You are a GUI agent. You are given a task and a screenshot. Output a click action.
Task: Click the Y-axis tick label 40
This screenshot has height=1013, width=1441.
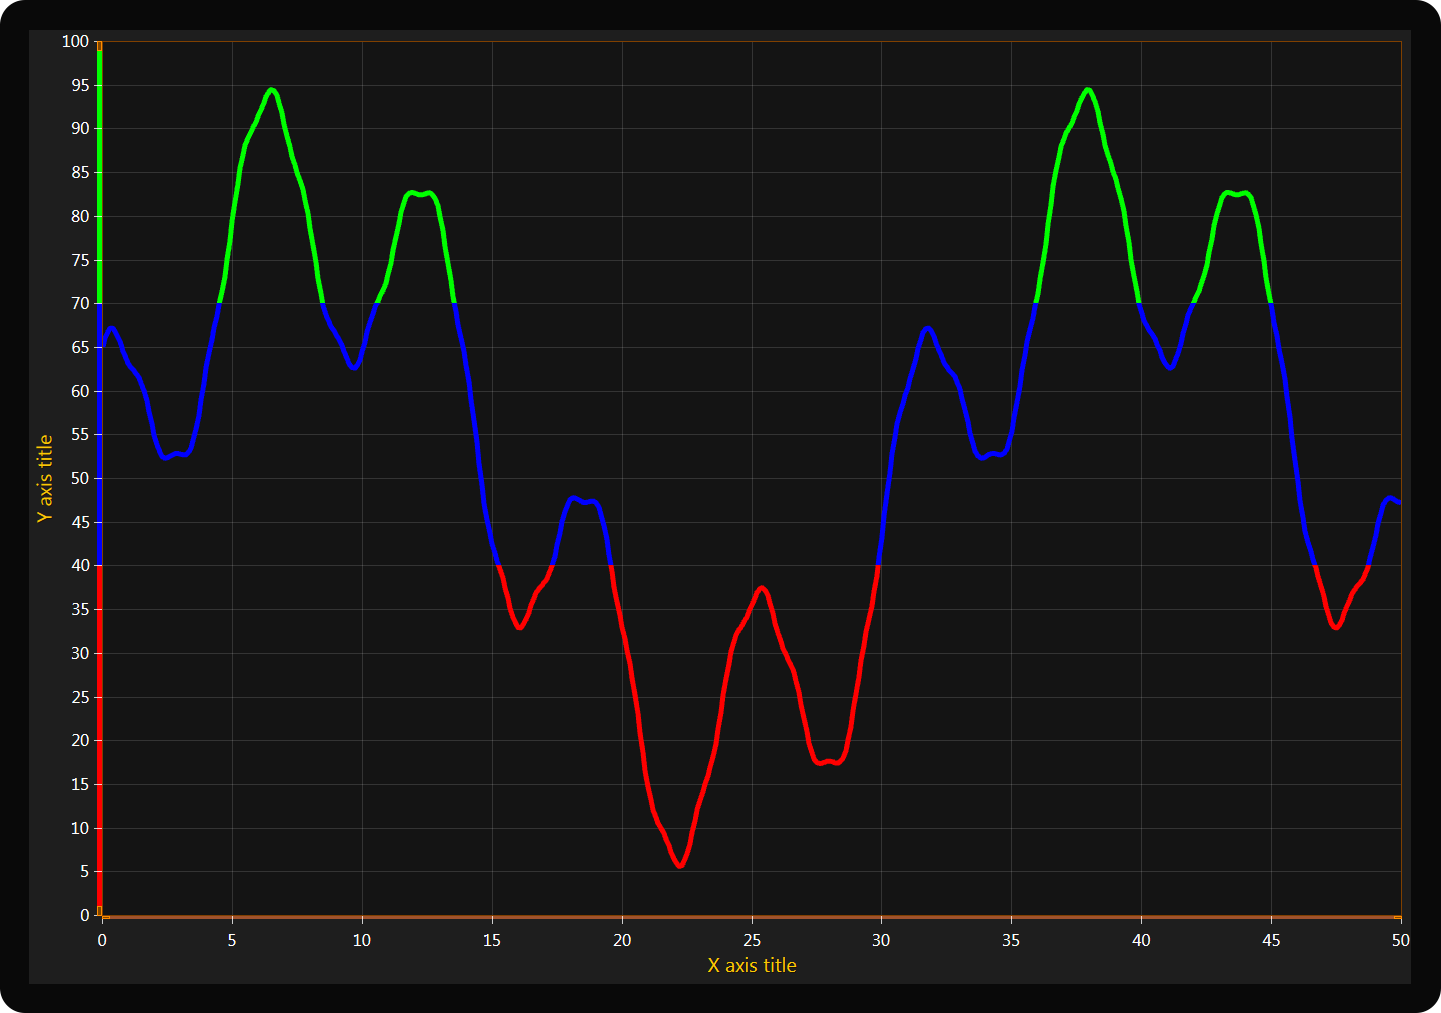[80, 566]
